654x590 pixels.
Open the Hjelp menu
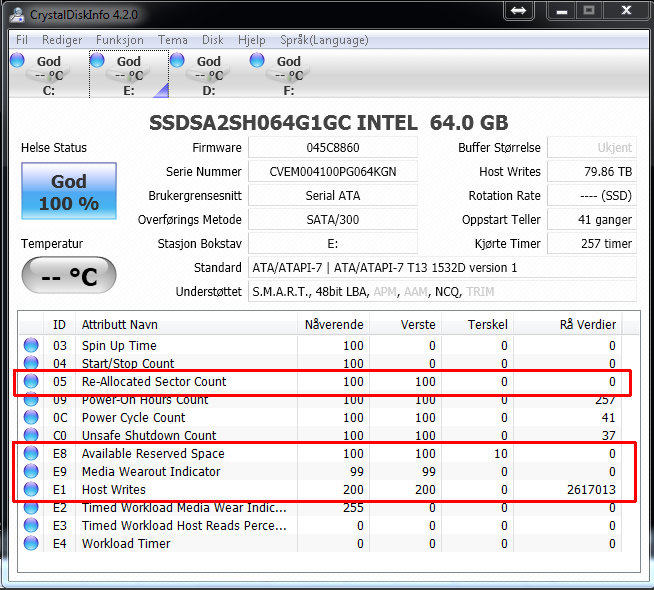252,40
